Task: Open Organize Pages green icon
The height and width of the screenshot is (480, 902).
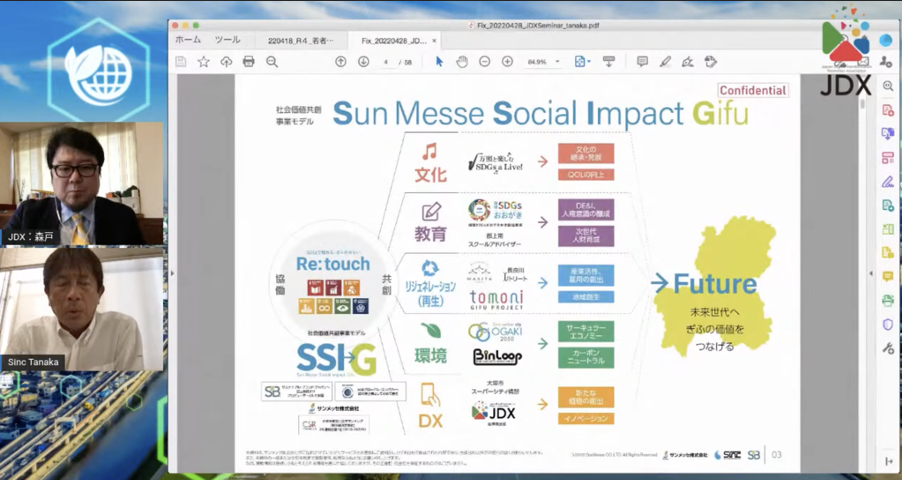Action: [888, 229]
